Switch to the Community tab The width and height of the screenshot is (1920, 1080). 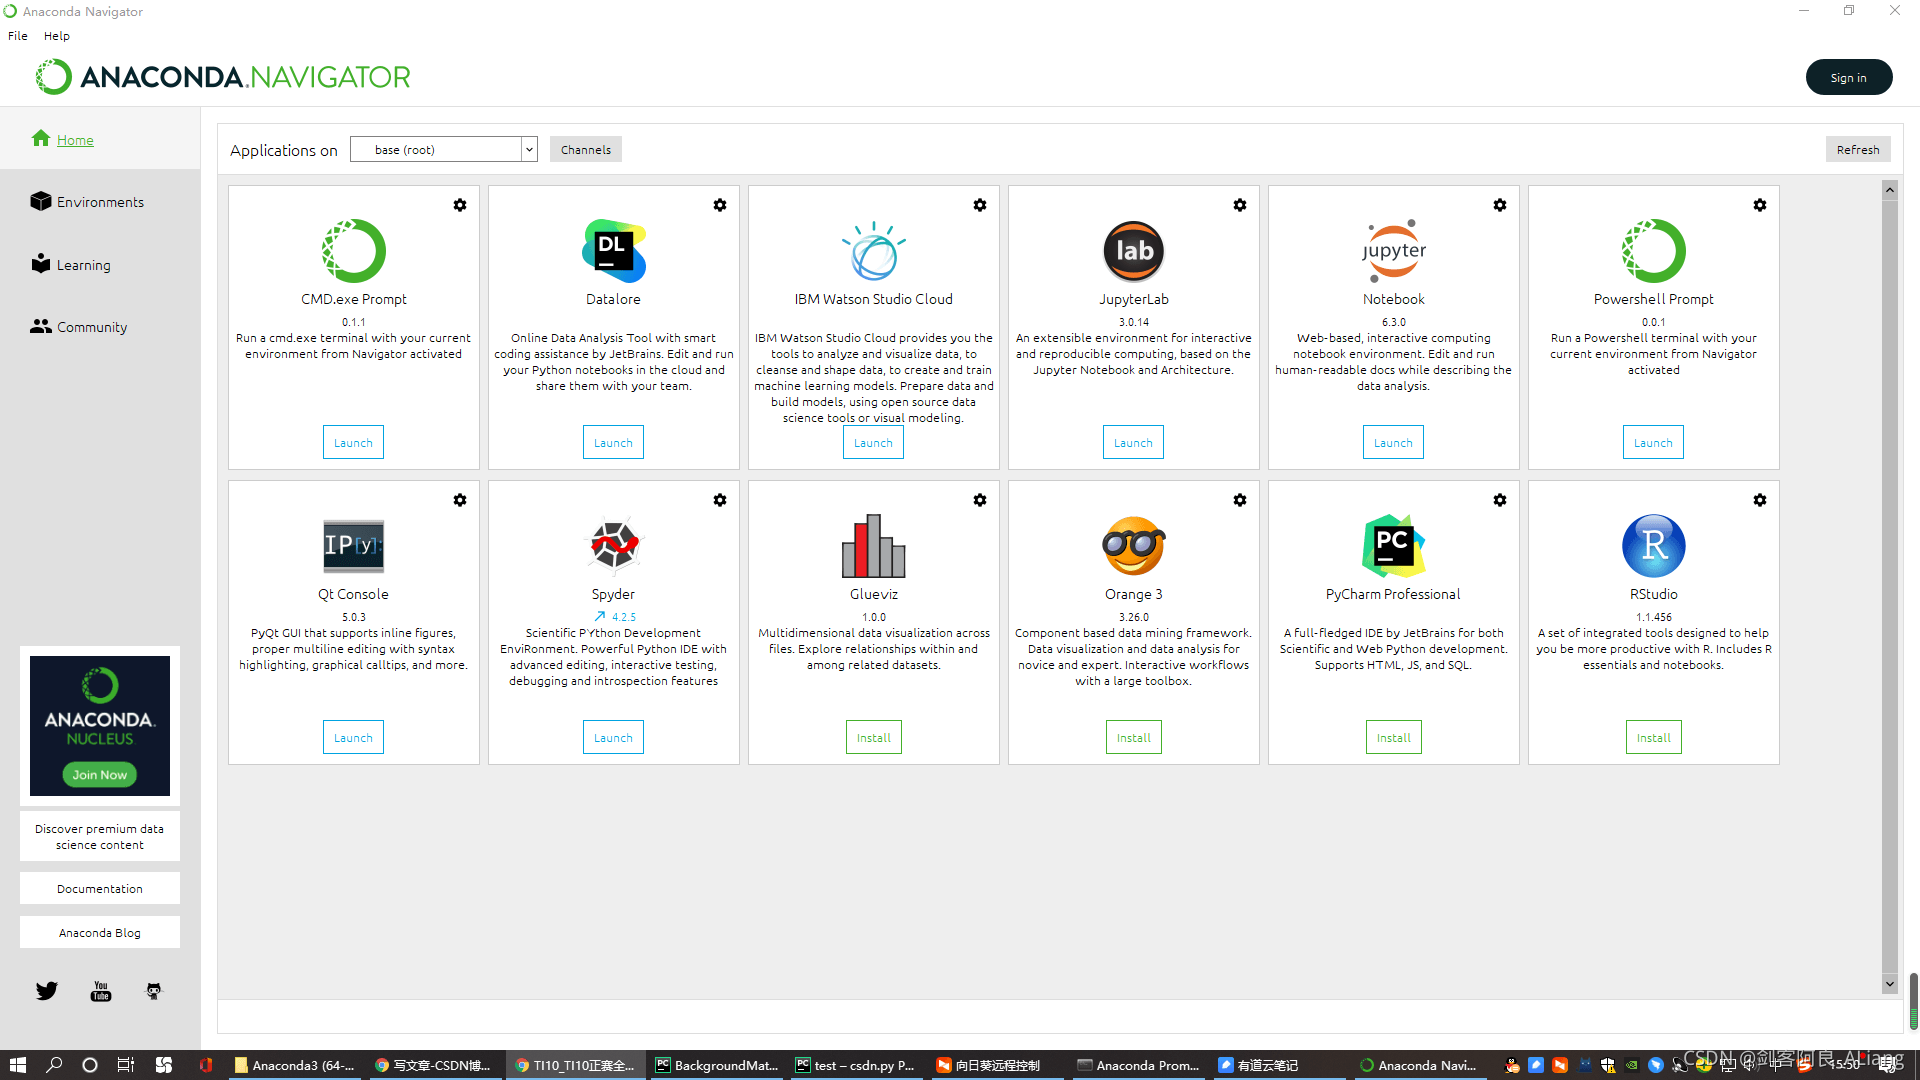(x=92, y=327)
